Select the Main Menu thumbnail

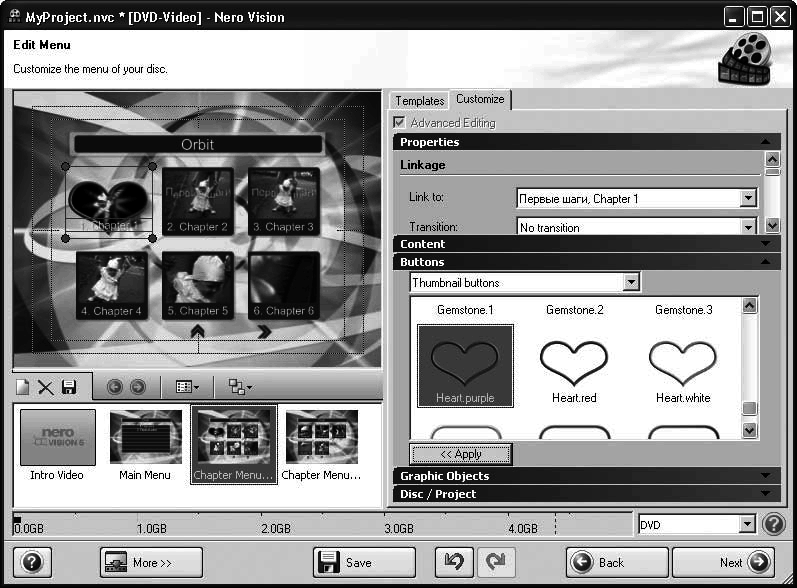(145, 445)
